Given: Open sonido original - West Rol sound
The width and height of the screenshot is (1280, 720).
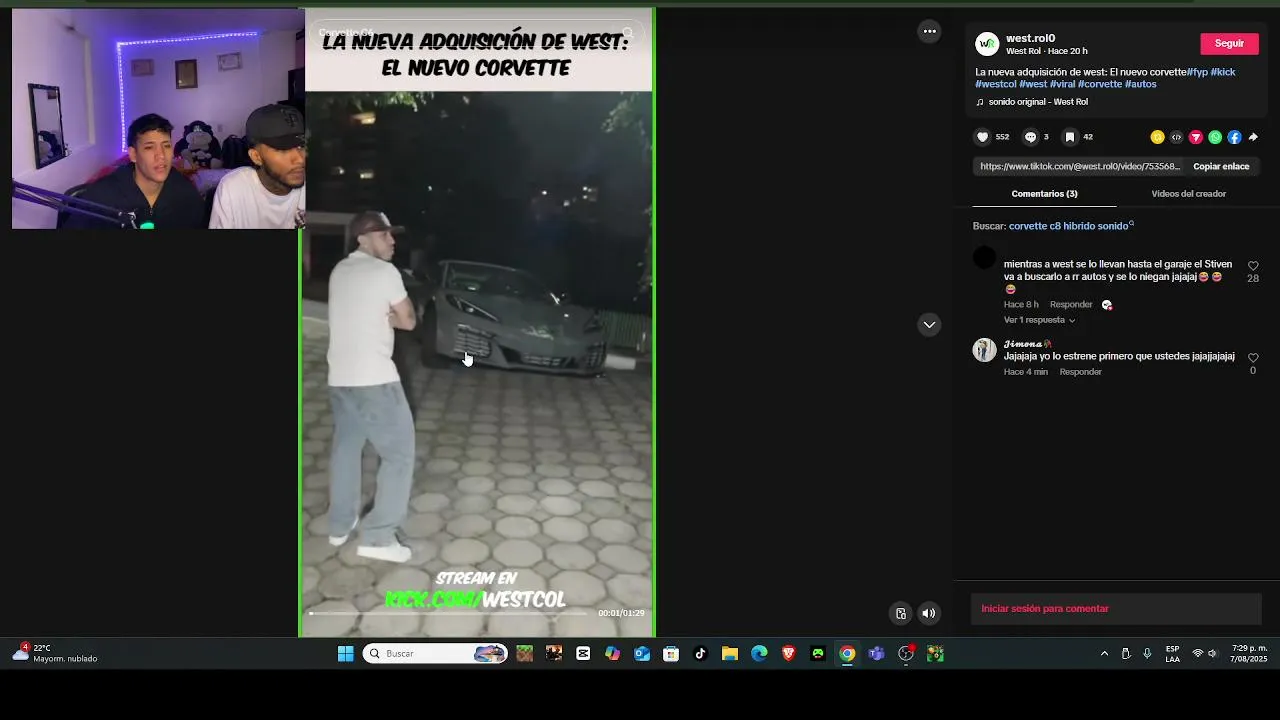Looking at the screenshot, I should (x=1038, y=102).
